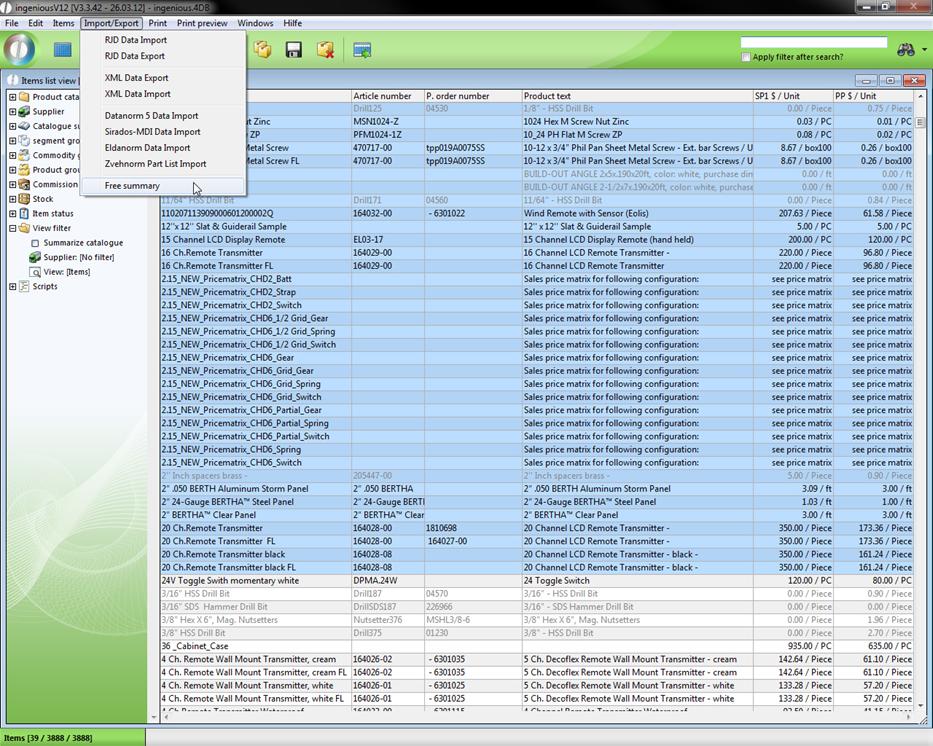Select XML Data Export menu entry
This screenshot has width=933, height=746.
[x=136, y=78]
